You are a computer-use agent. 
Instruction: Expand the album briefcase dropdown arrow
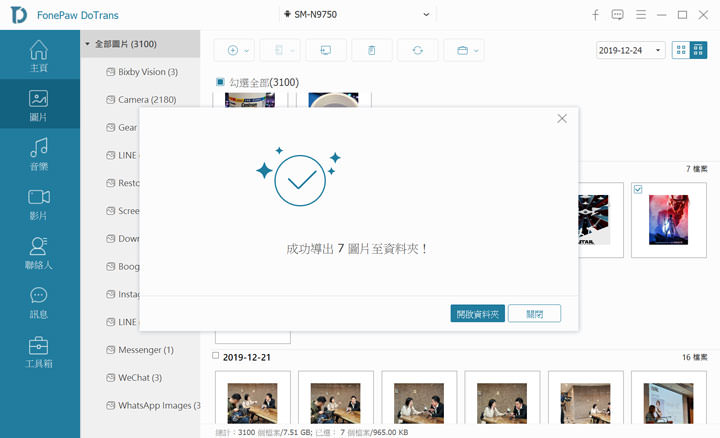[476, 51]
